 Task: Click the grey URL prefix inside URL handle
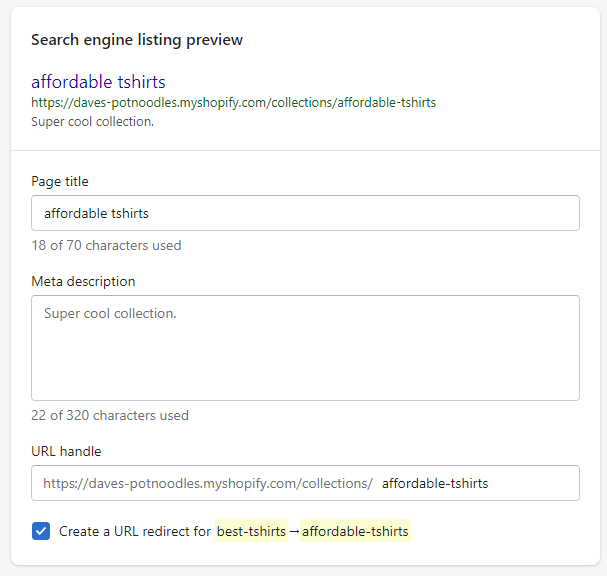(208, 483)
